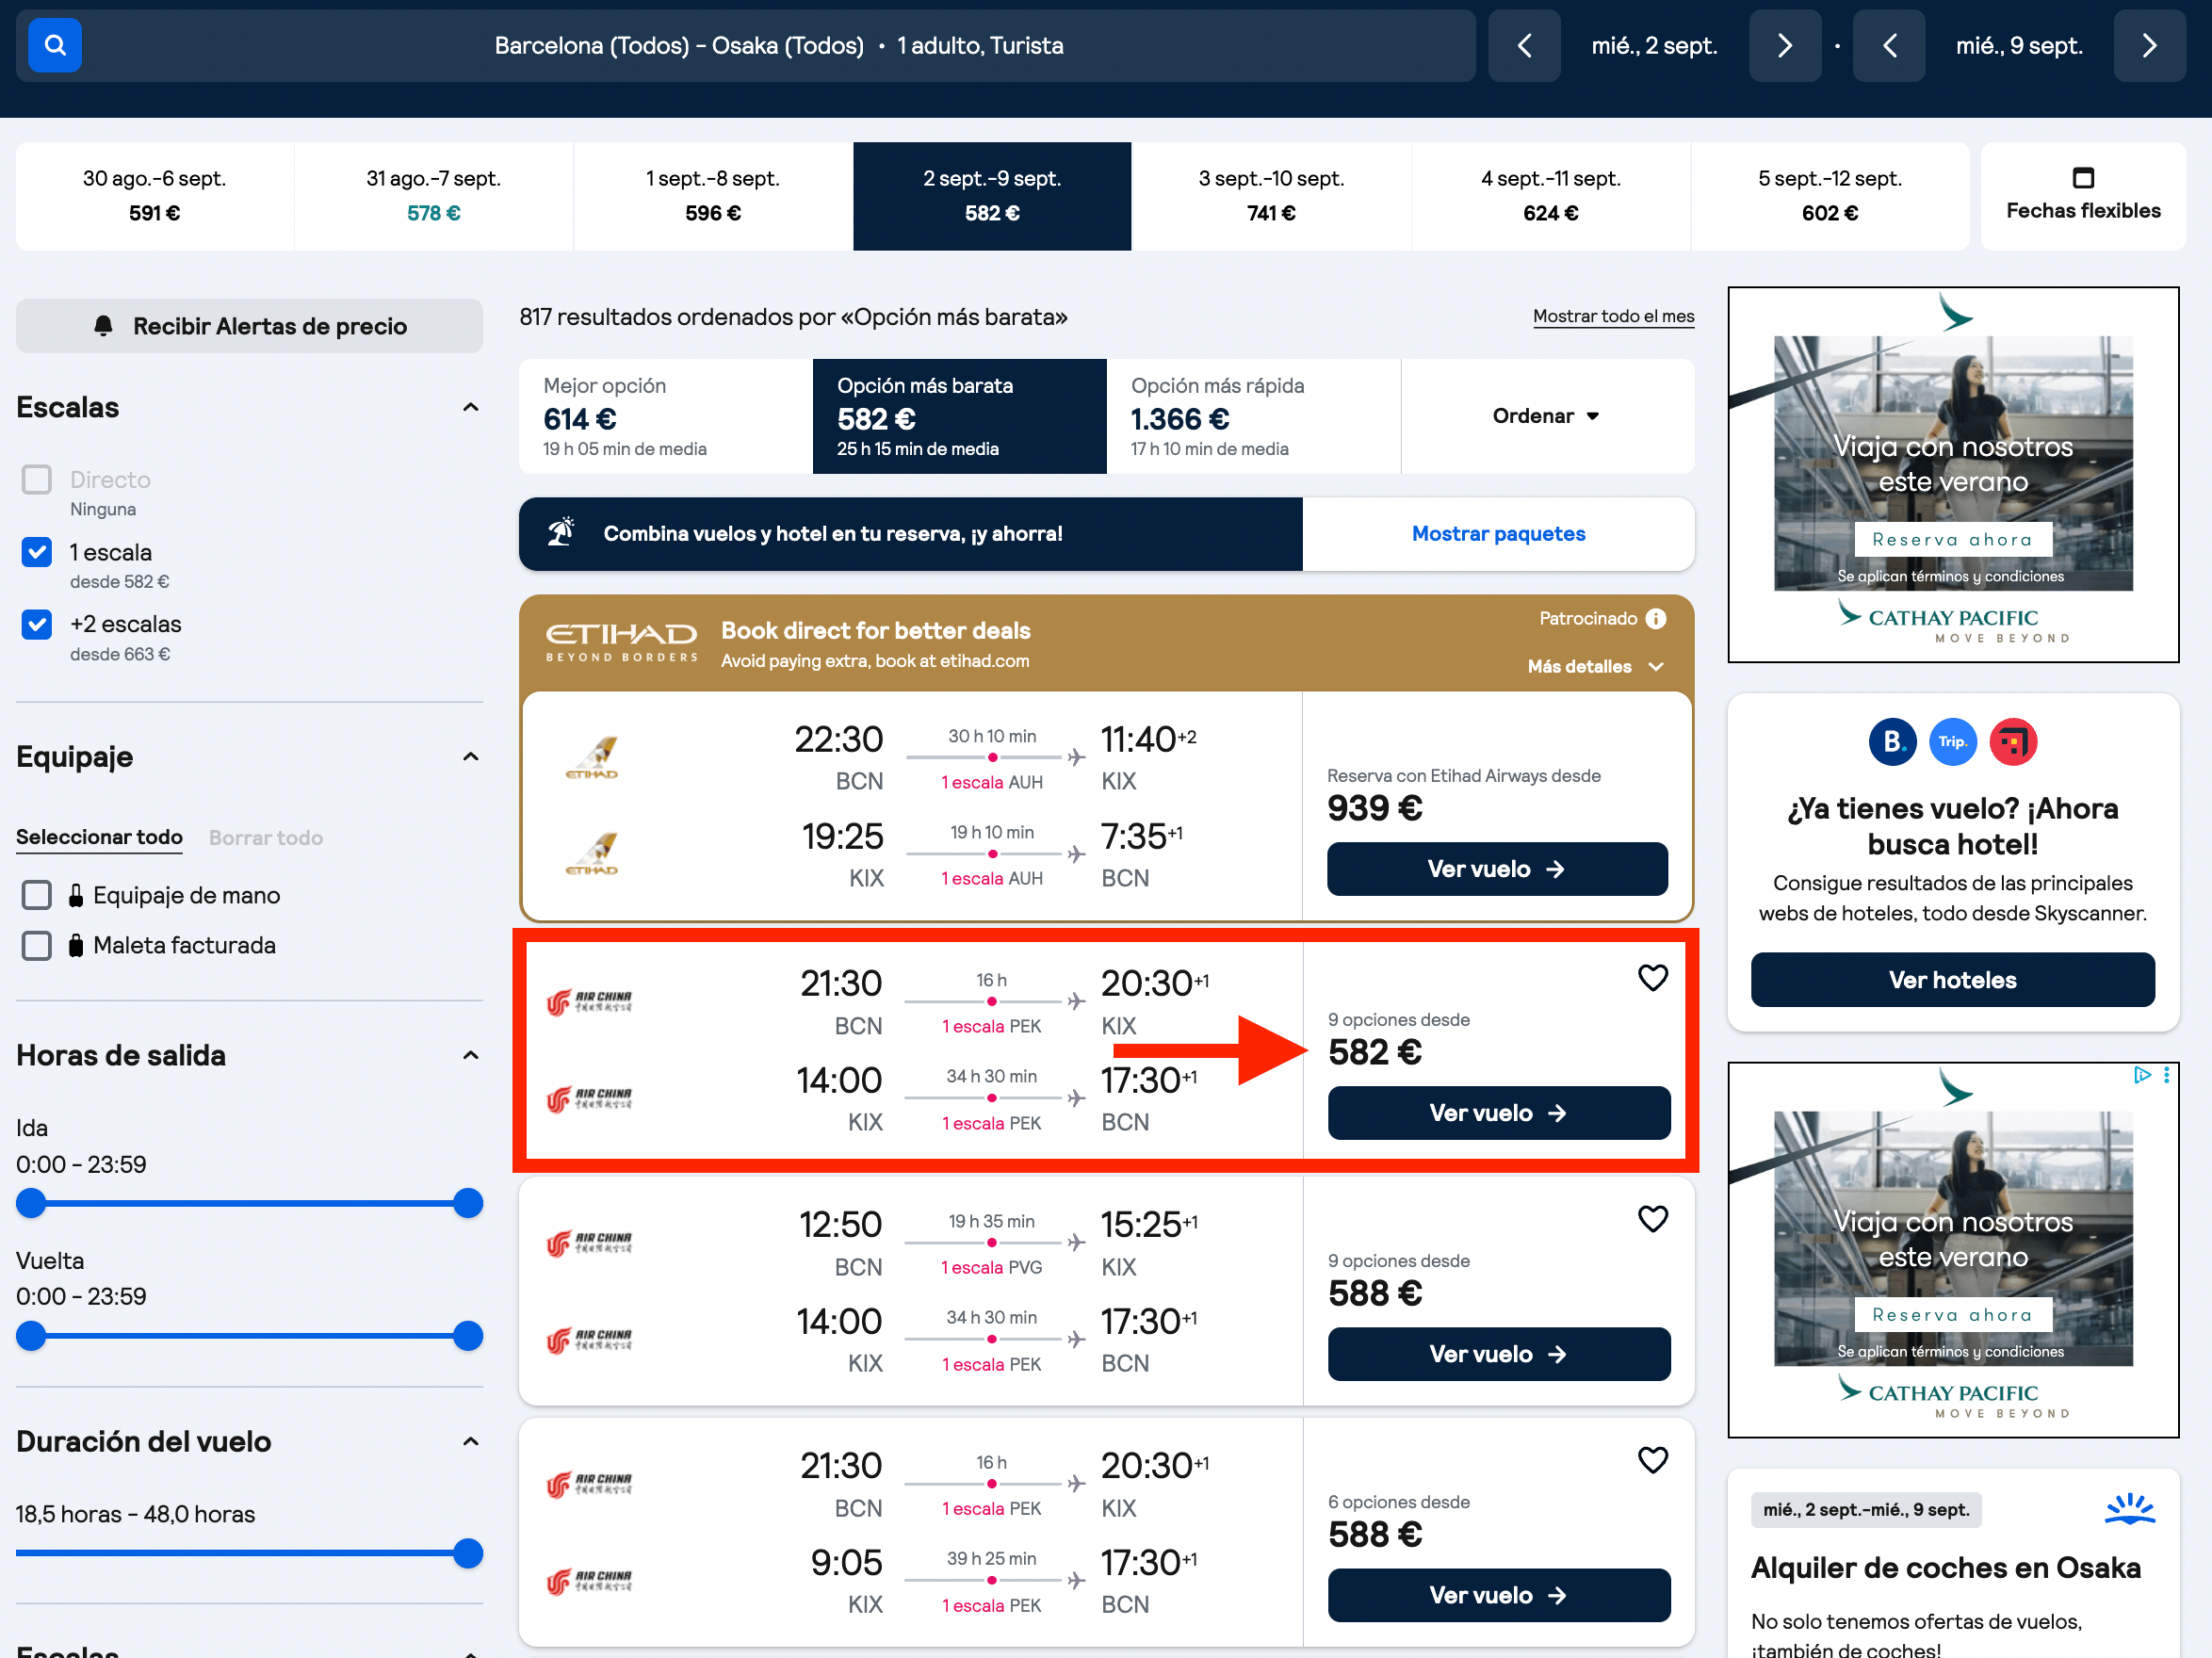Save the 6 opciones 588 € flight heart

click(1652, 1459)
